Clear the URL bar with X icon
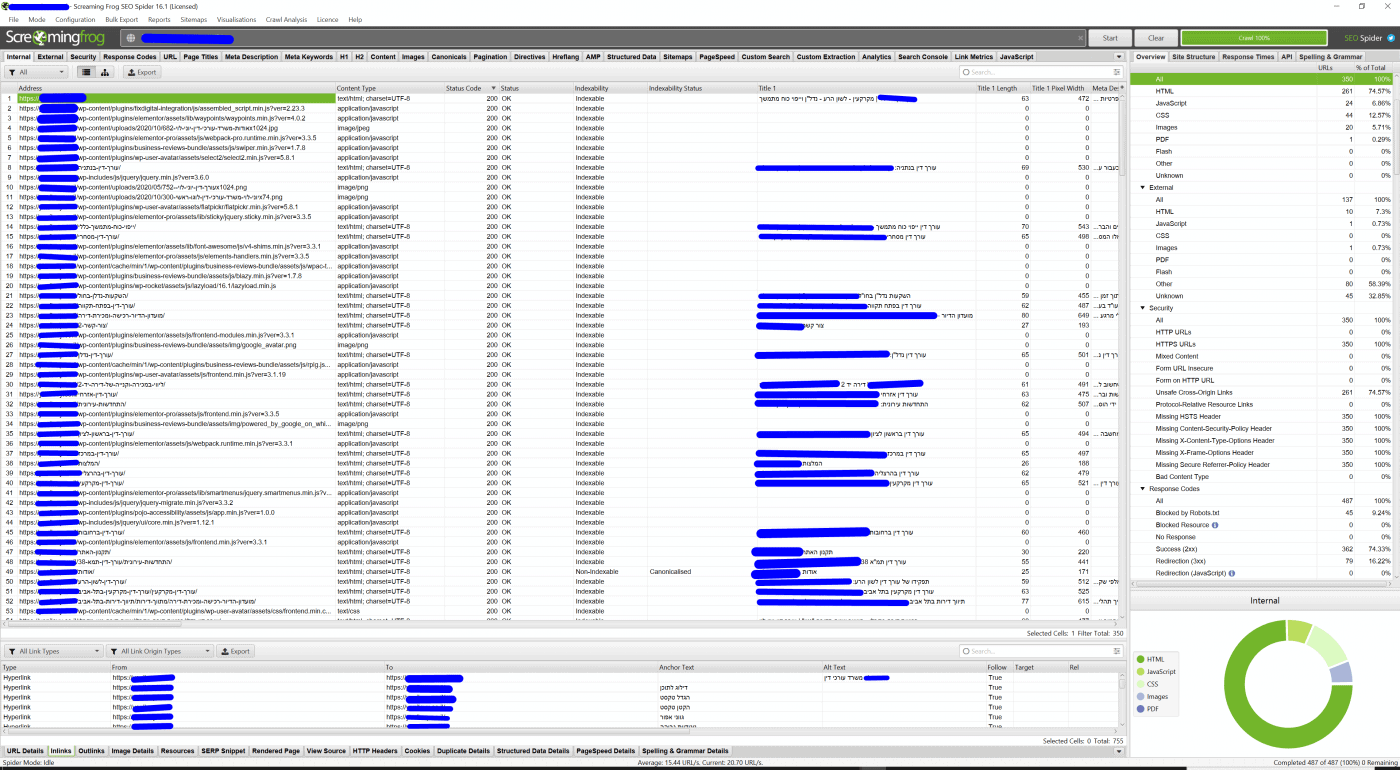 click(x=1079, y=38)
